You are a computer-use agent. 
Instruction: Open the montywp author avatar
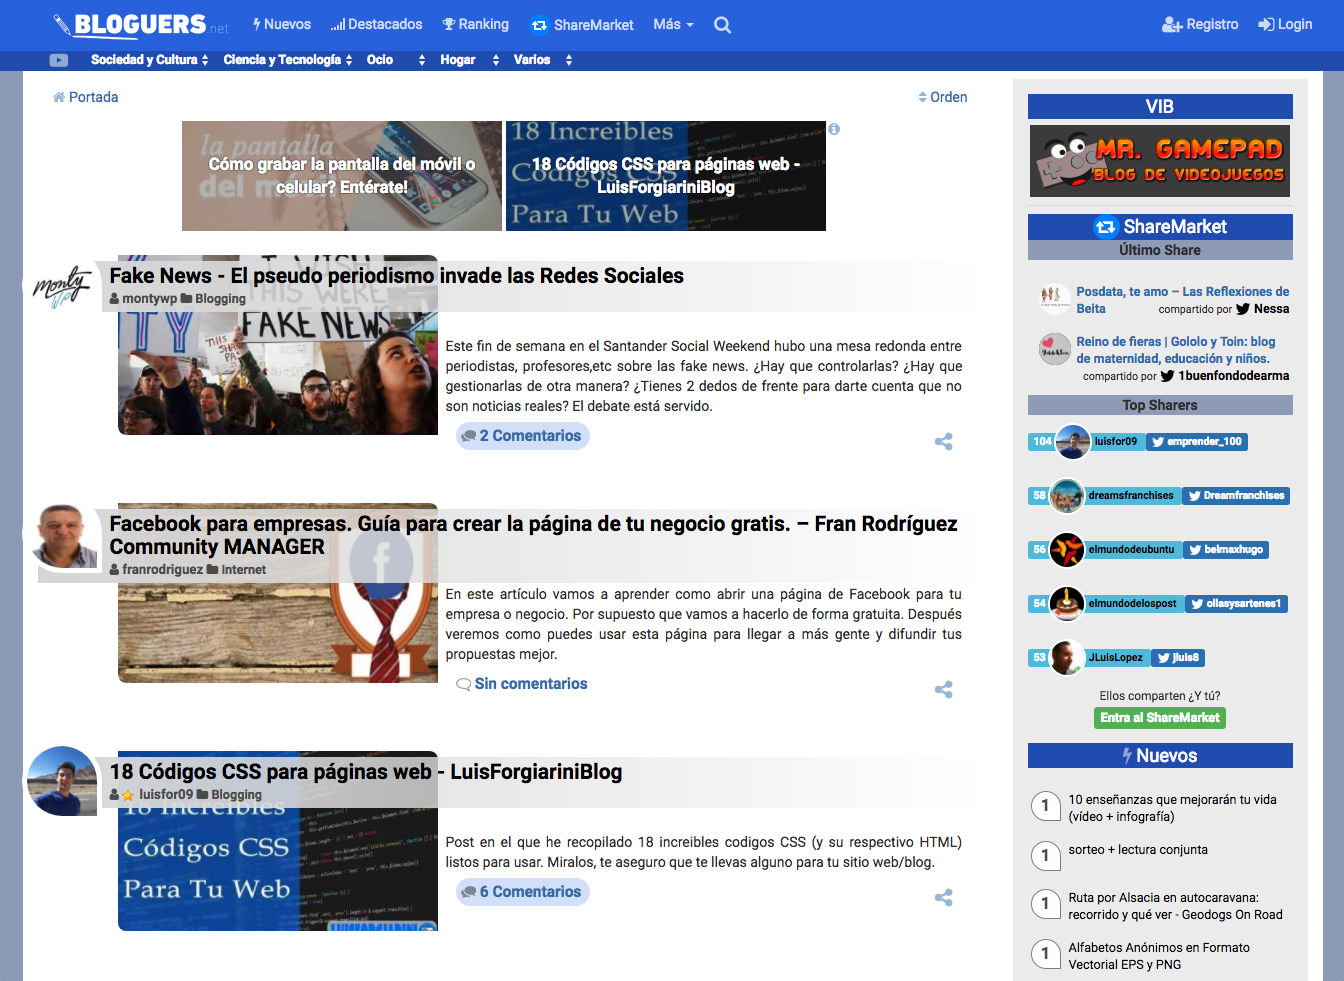pyautogui.click(x=62, y=286)
